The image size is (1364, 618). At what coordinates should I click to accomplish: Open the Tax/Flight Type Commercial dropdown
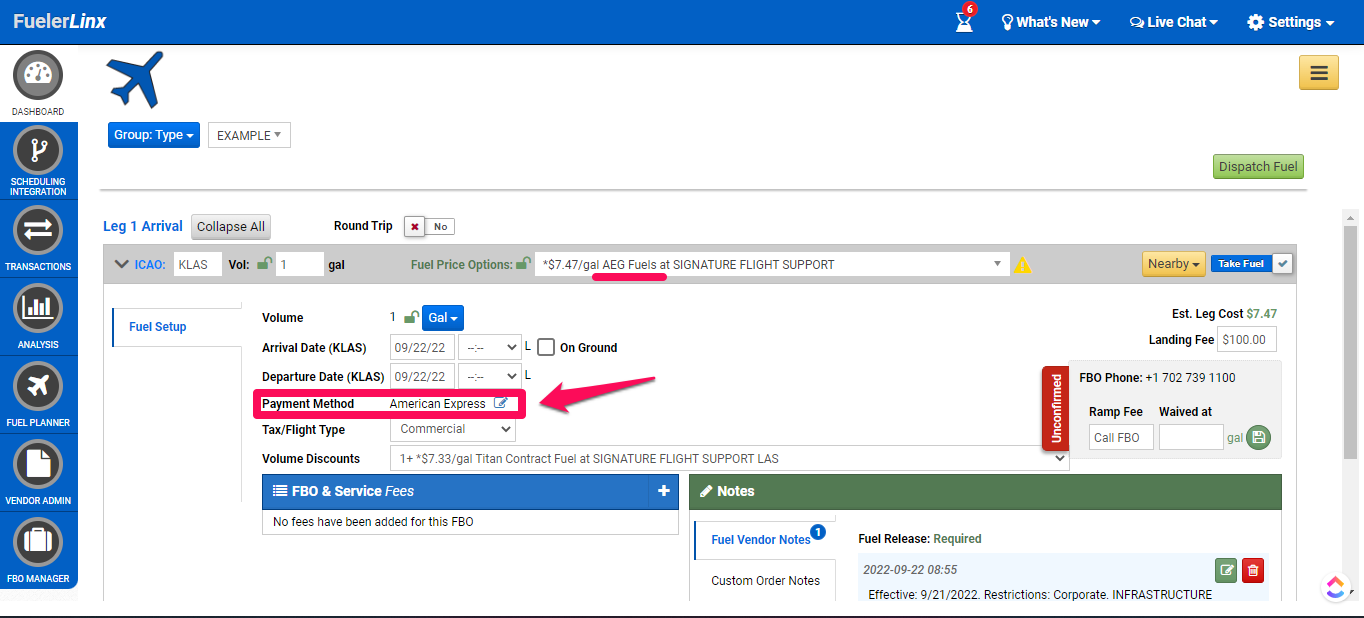[x=453, y=429]
